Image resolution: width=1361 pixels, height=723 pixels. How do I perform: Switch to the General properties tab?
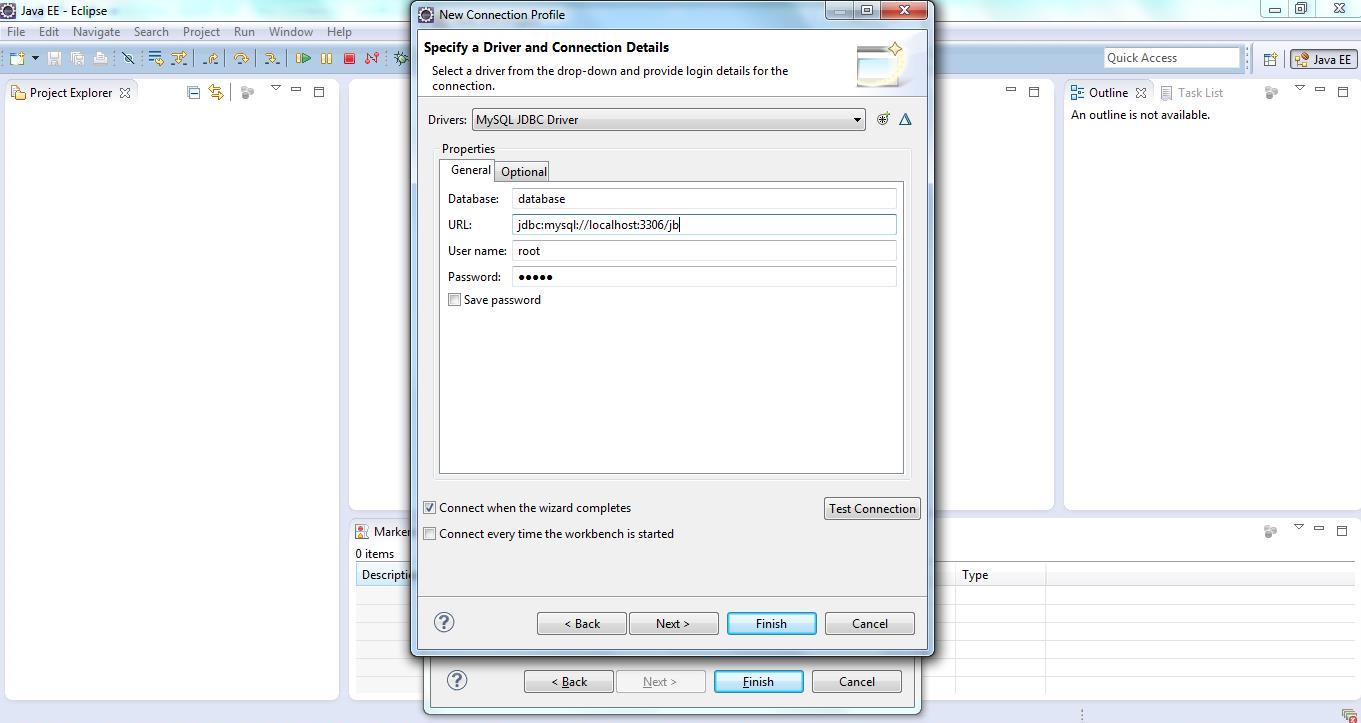click(x=470, y=170)
